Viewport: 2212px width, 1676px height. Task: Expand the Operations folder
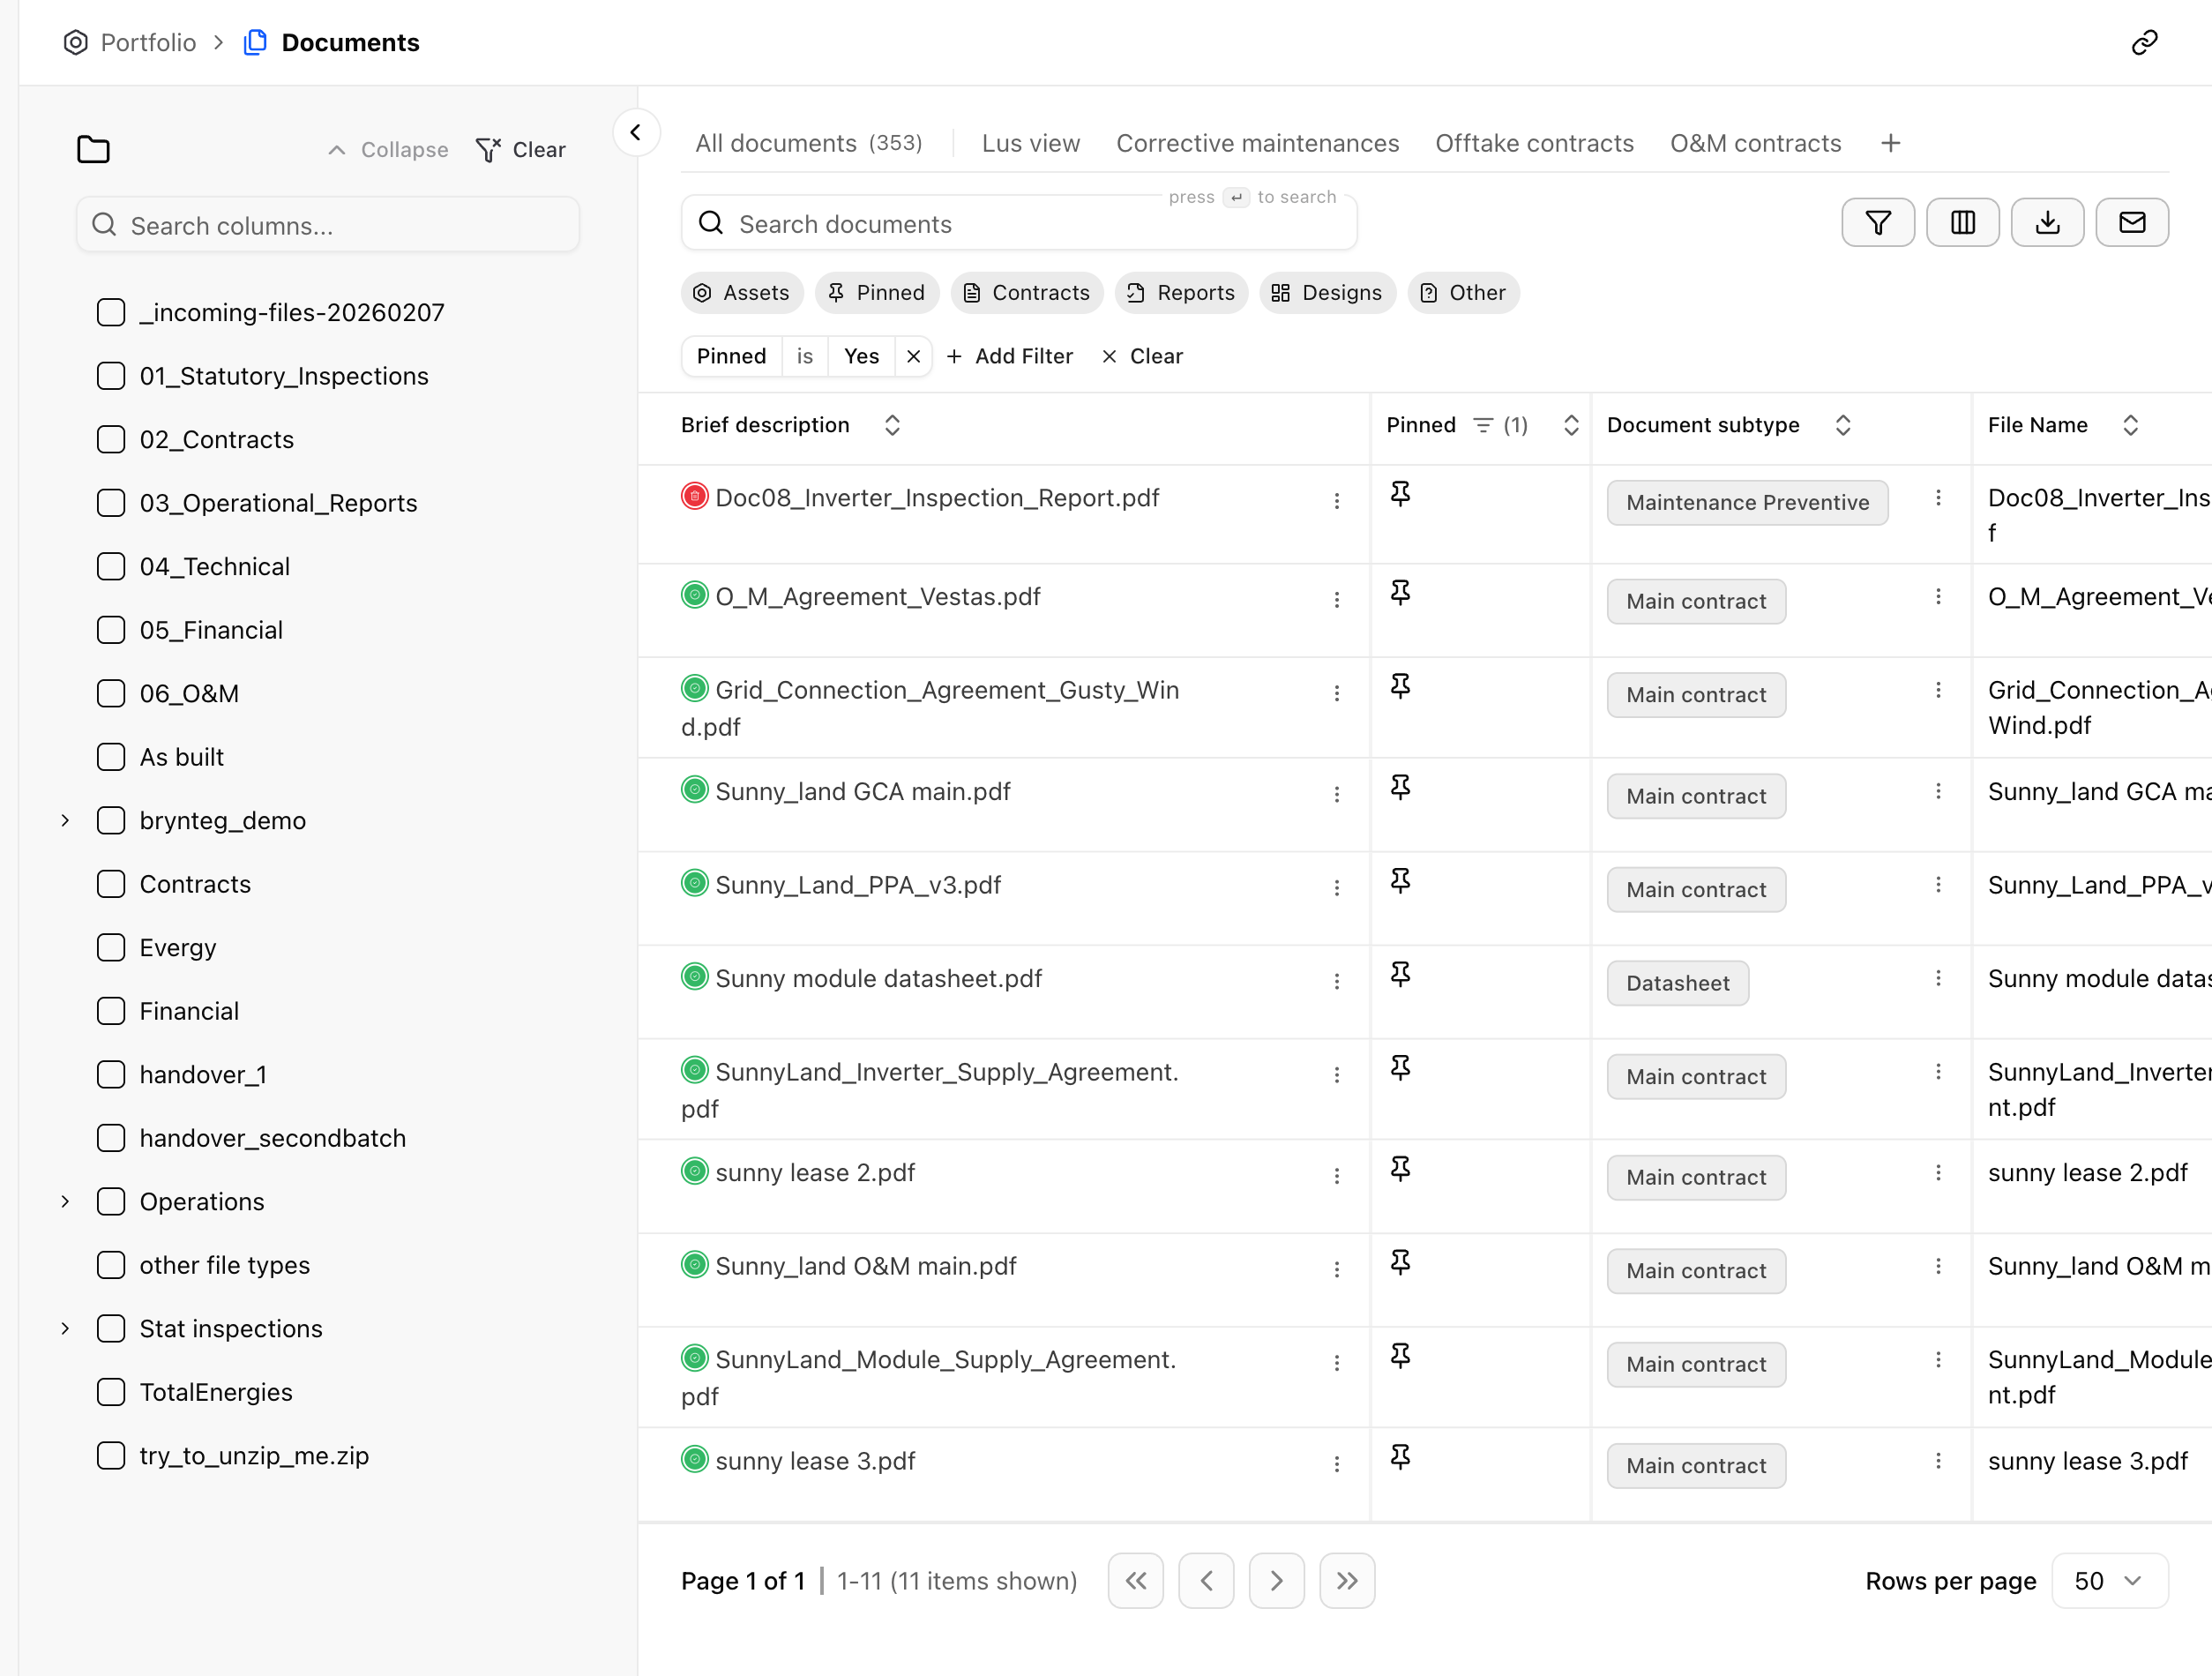65,1201
